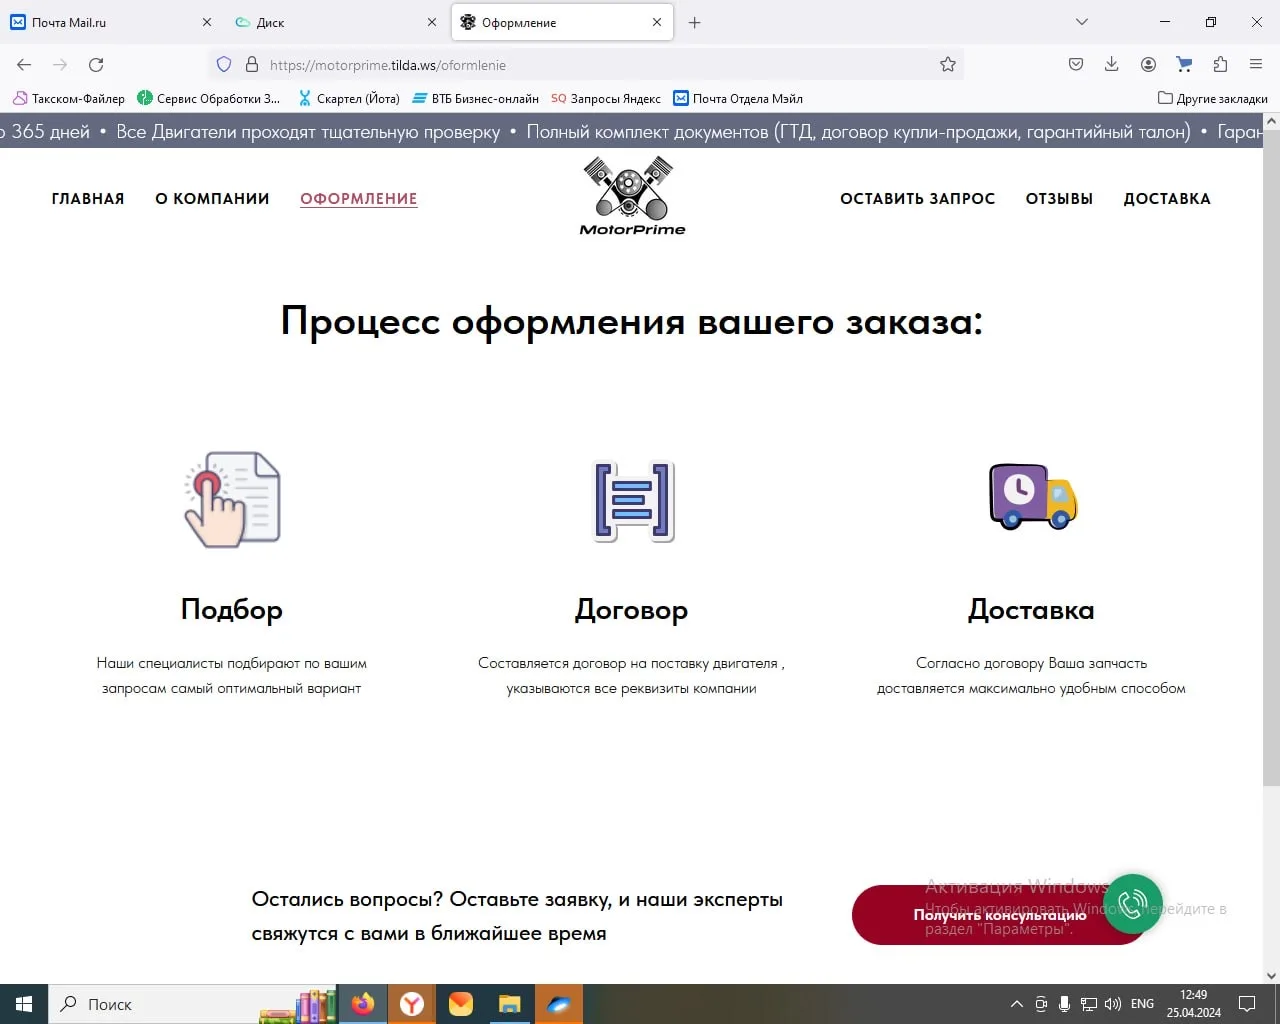Open the Firefox application menu
This screenshot has height=1024, width=1280.
pyautogui.click(x=1256, y=65)
